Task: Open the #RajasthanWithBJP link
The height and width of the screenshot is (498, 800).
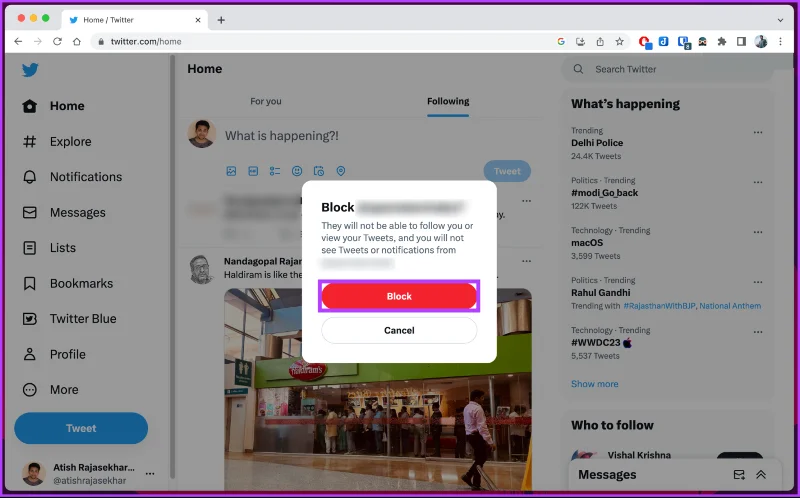Action: coord(659,306)
